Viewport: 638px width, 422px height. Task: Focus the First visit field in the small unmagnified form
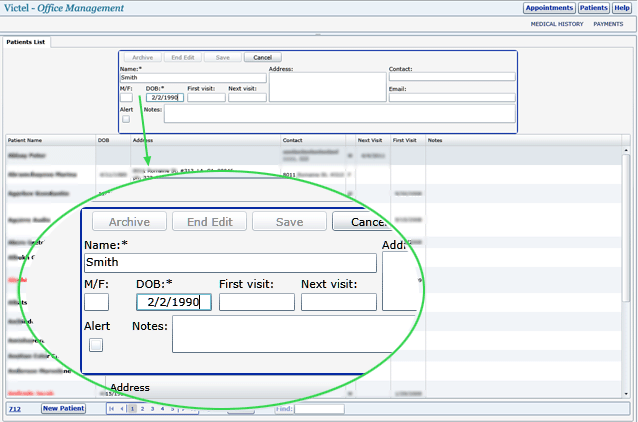click(206, 98)
